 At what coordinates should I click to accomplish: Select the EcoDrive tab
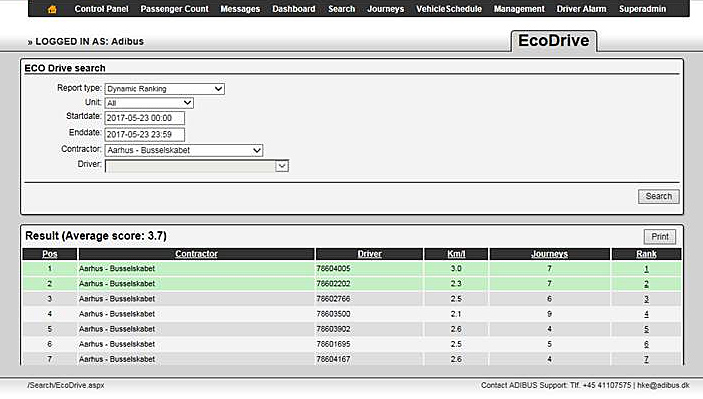tap(554, 41)
